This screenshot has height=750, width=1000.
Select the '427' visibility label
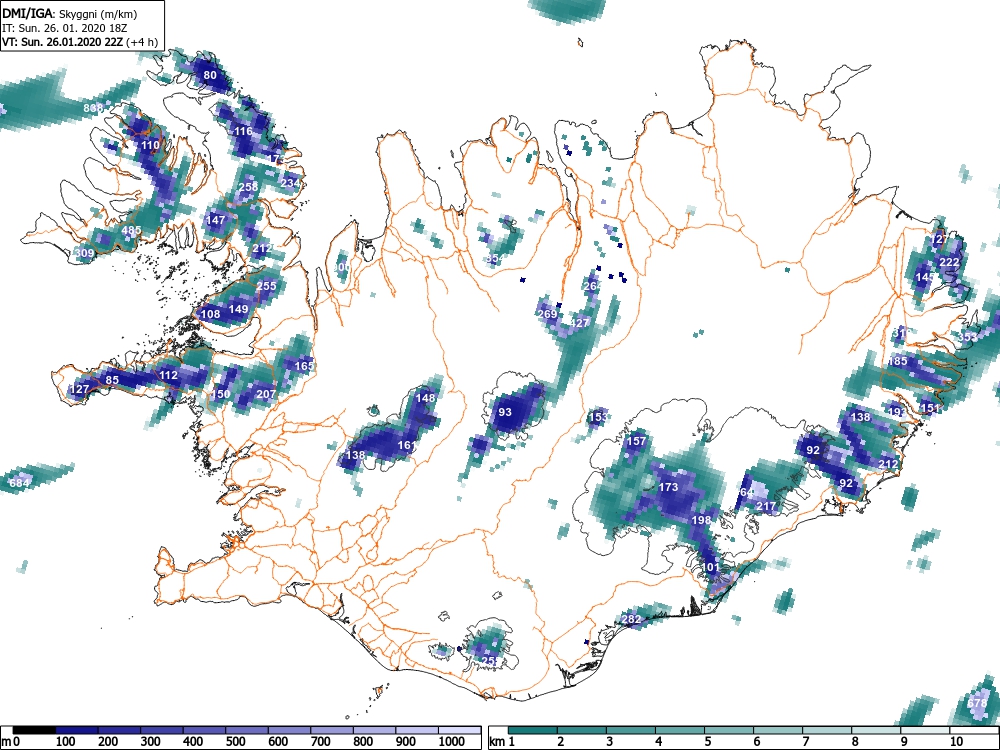(579, 323)
